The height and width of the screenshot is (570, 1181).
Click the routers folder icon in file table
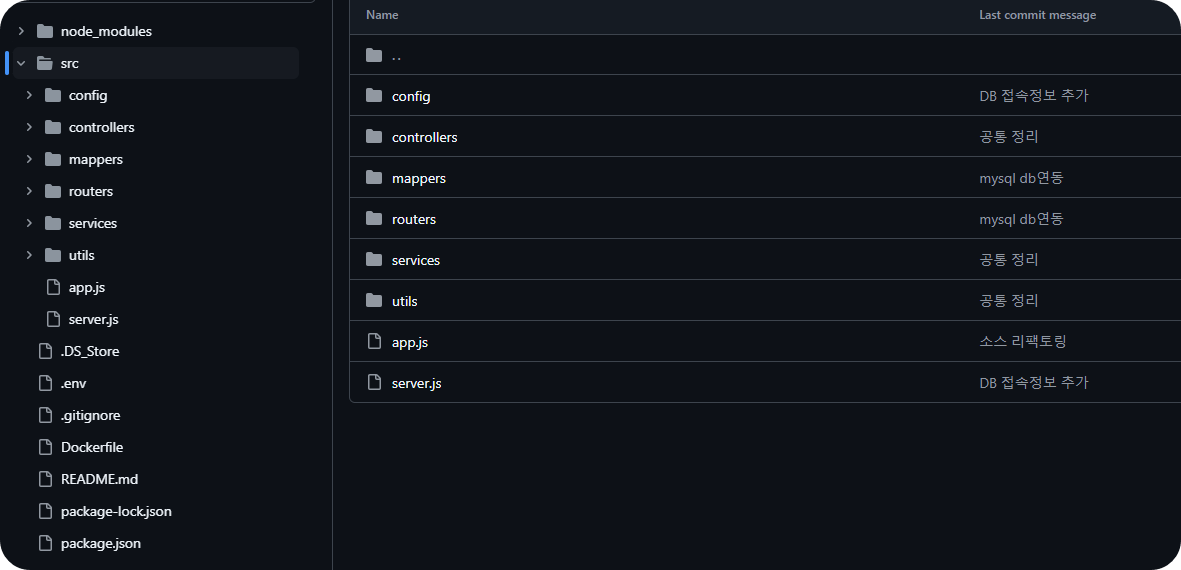click(374, 218)
